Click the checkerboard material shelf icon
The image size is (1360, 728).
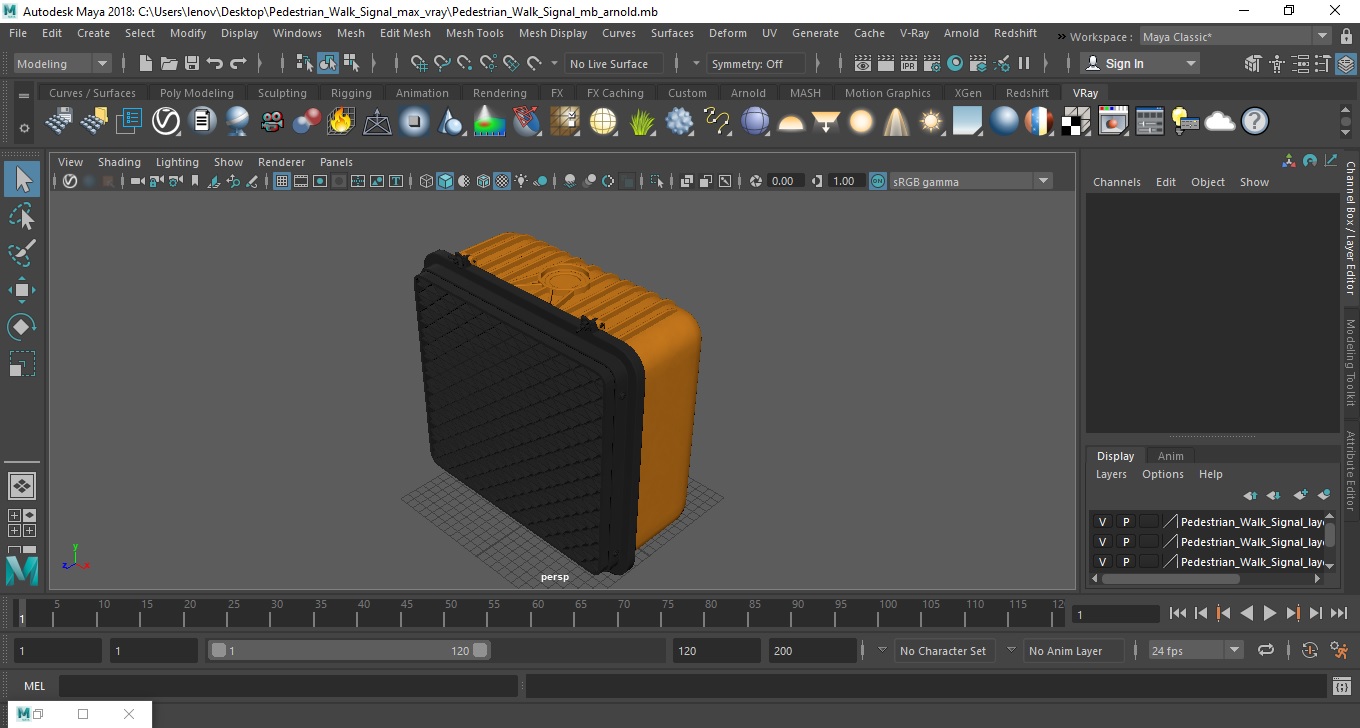point(1076,121)
